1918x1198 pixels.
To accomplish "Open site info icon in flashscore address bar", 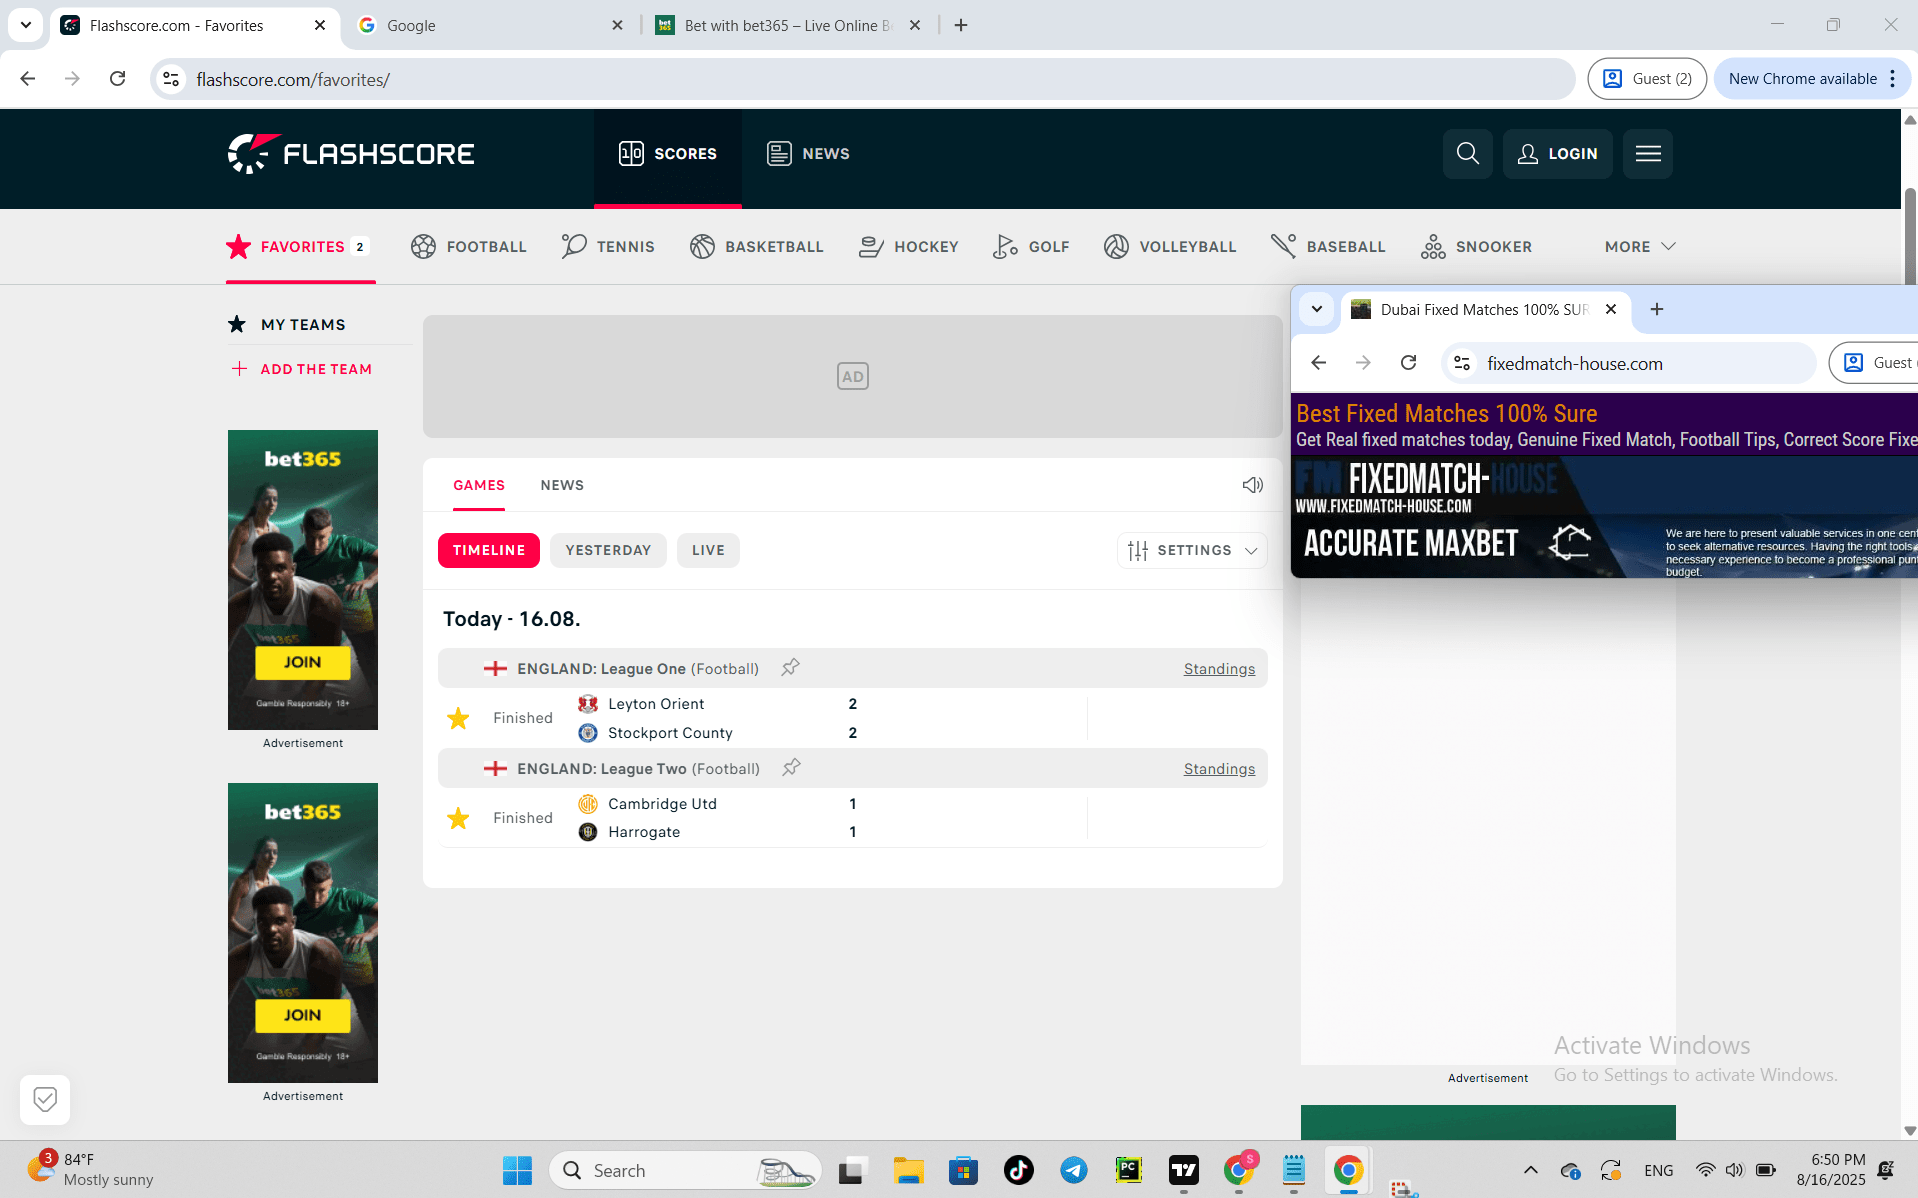I will [171, 79].
